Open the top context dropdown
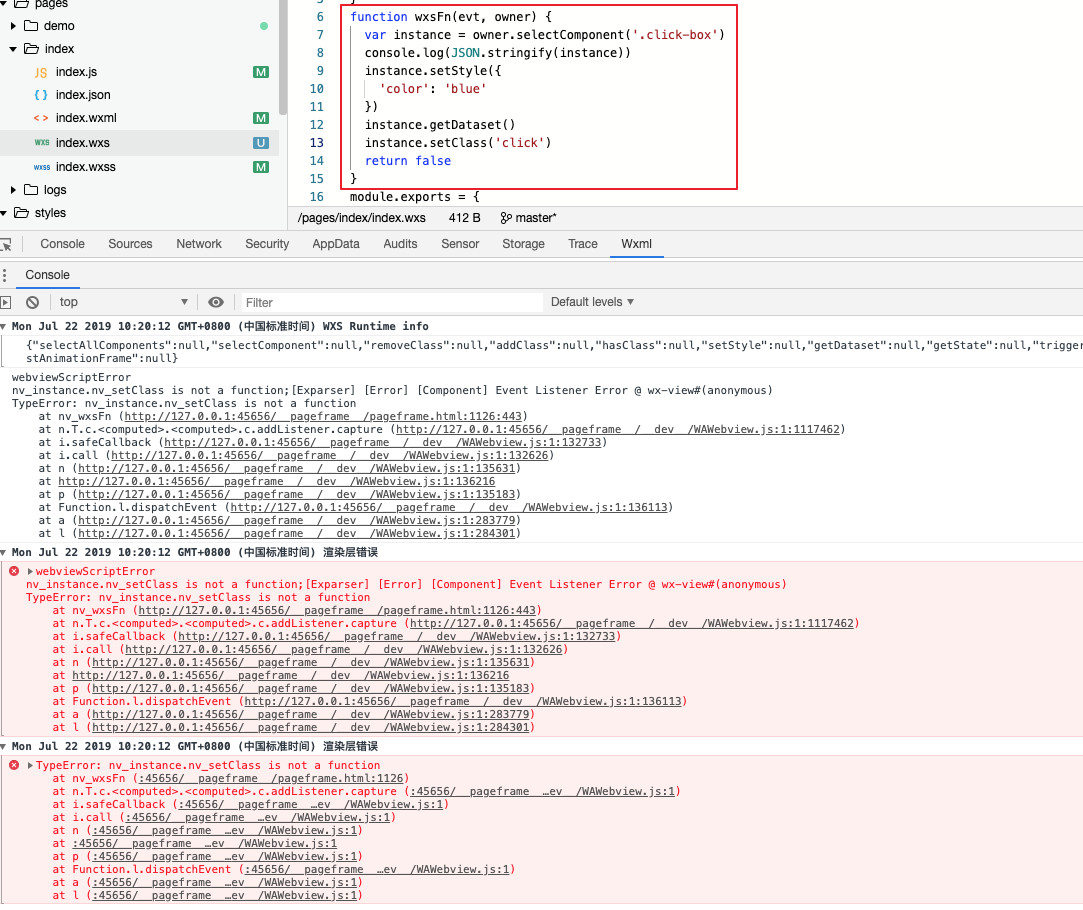 pyautogui.click(x=124, y=302)
